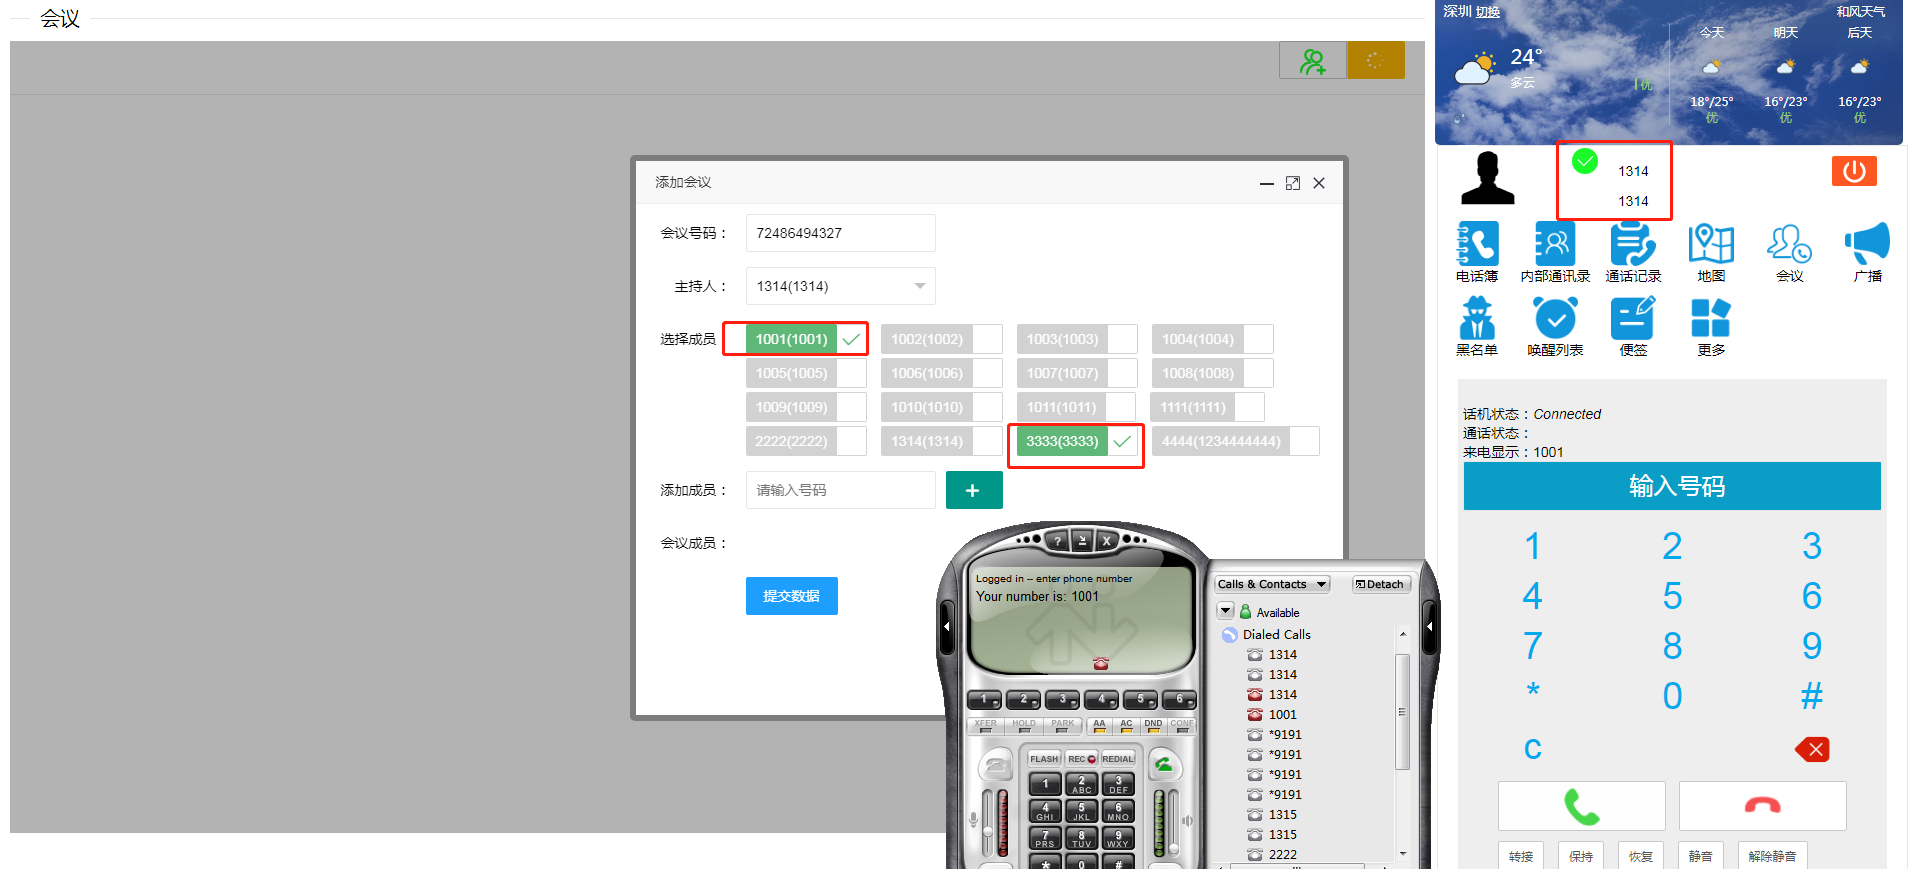Click the 静音 mute button
The width and height of the screenshot is (1920, 869).
pyautogui.click(x=1700, y=856)
